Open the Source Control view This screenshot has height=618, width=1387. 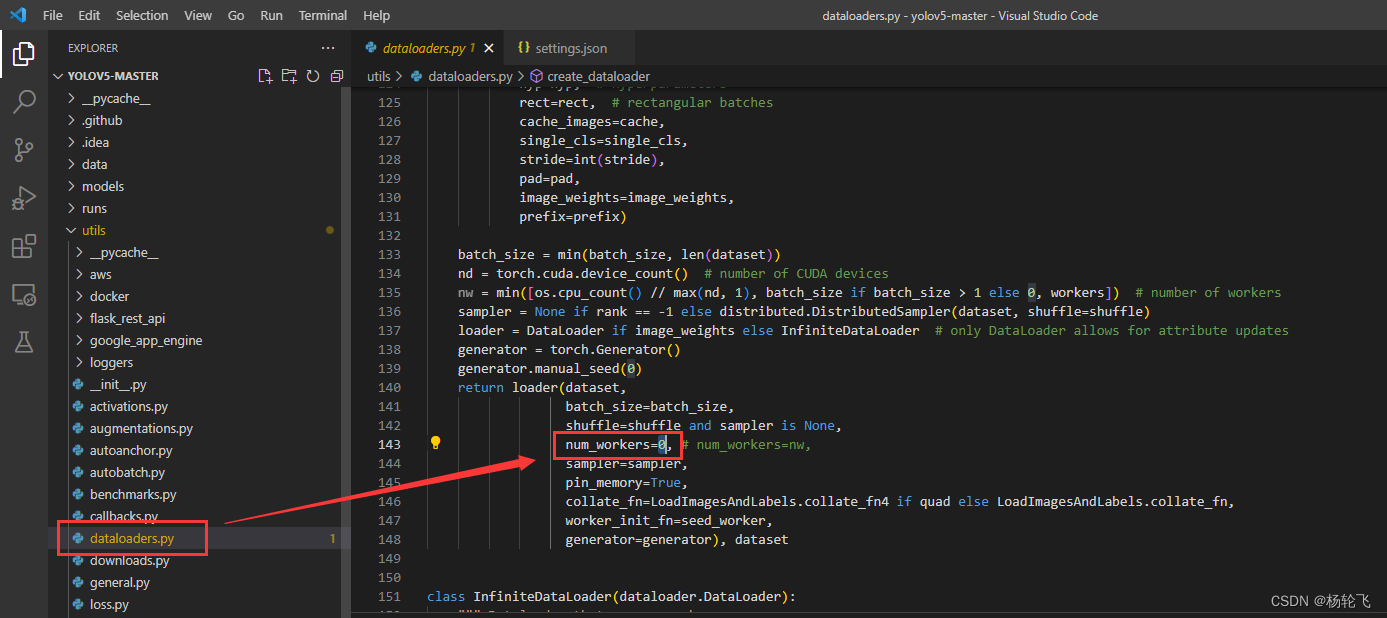click(24, 150)
